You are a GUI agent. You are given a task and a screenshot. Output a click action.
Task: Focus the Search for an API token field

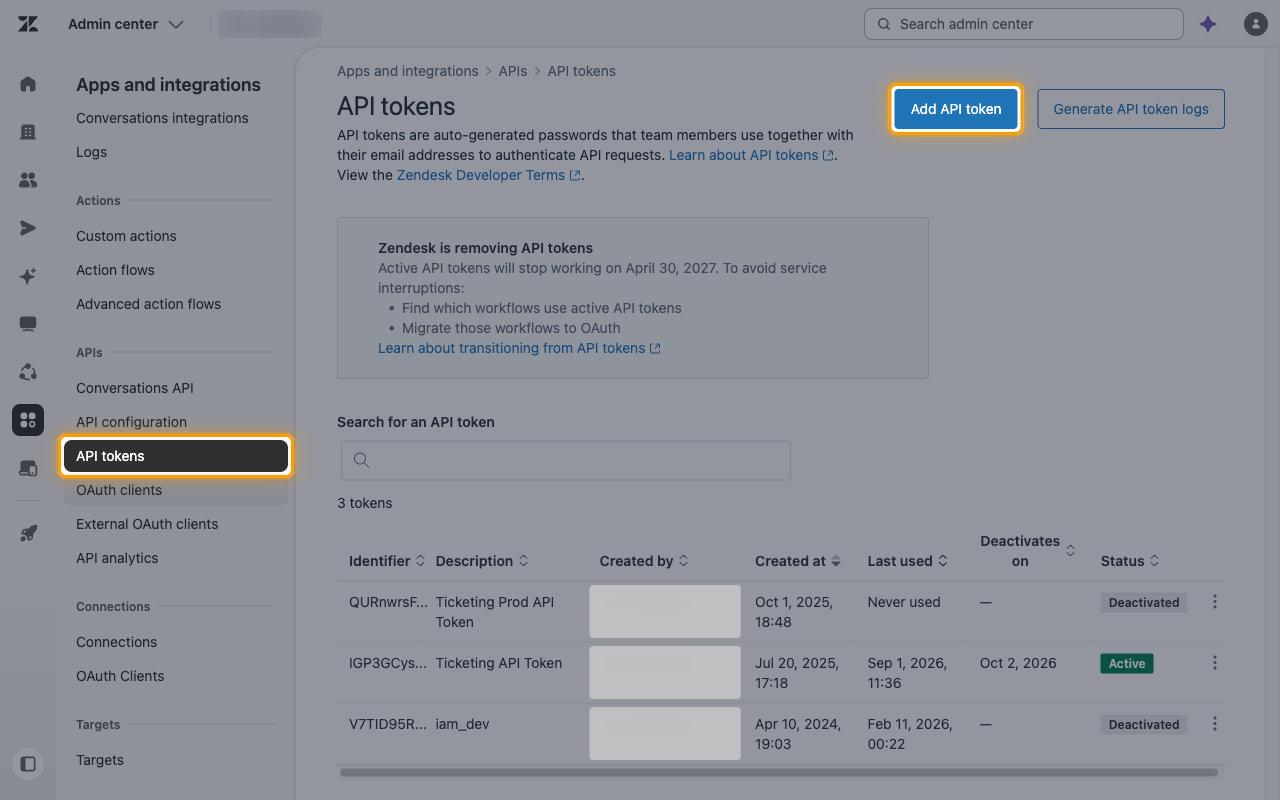pos(566,460)
